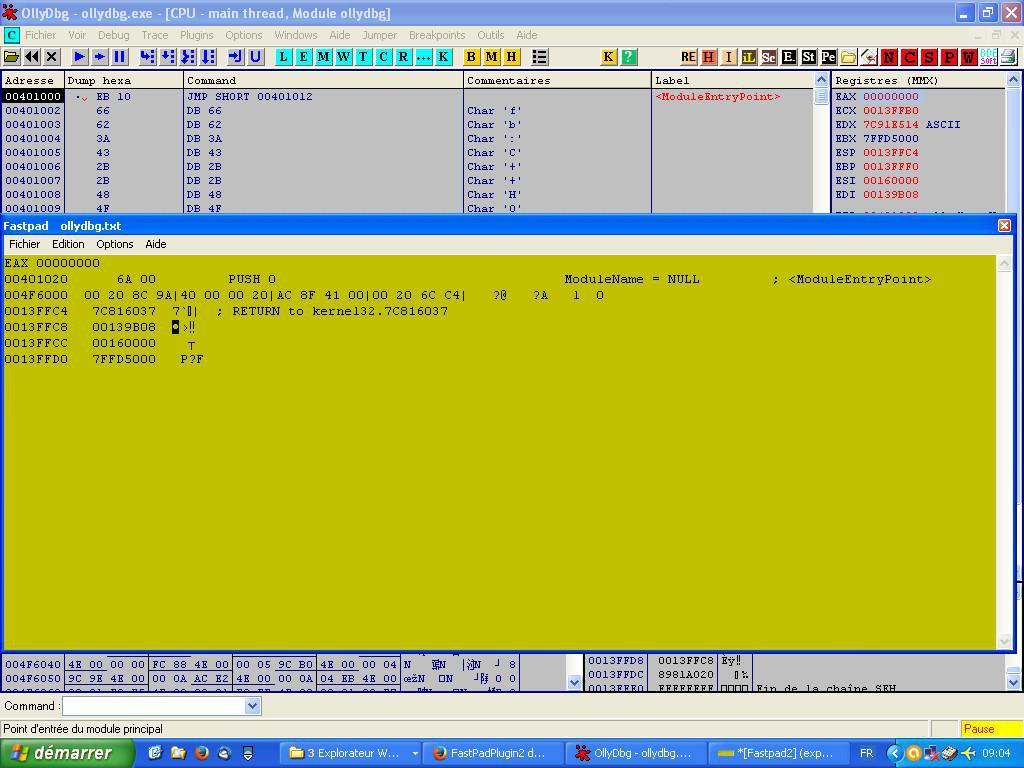Click the list options toolbar icon

539,57
